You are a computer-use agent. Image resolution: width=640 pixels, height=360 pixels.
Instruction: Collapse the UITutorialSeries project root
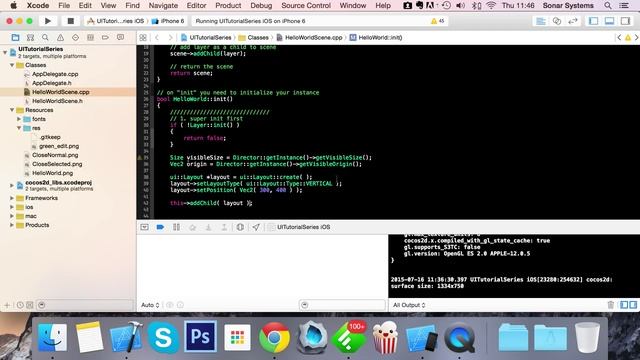[5, 52]
